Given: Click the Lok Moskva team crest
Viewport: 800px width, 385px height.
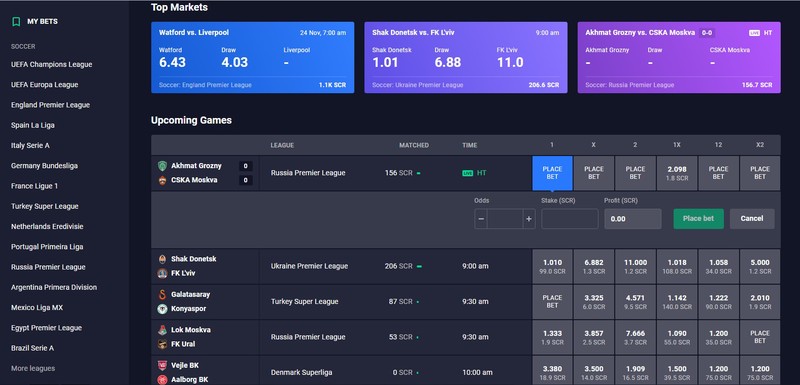Looking at the screenshot, I should pos(162,330).
